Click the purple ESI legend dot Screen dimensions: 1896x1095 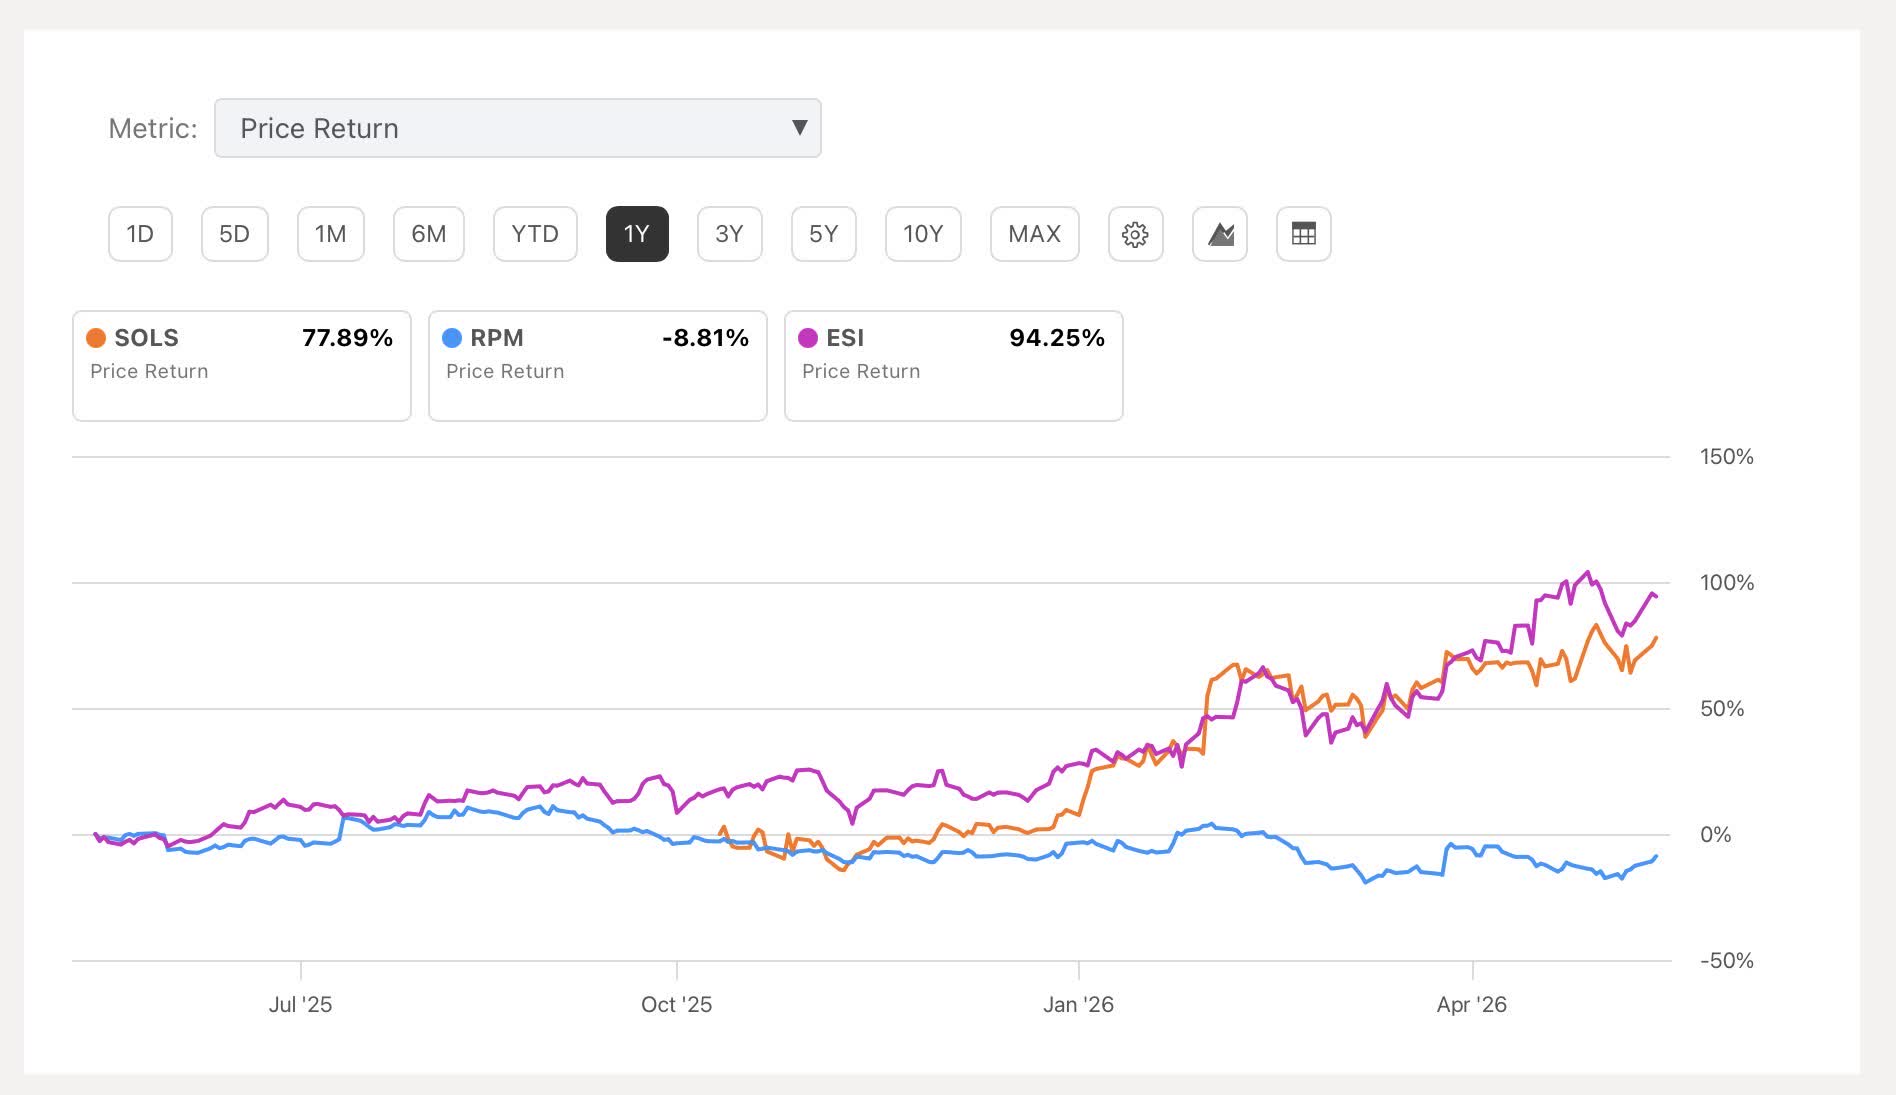(x=808, y=338)
